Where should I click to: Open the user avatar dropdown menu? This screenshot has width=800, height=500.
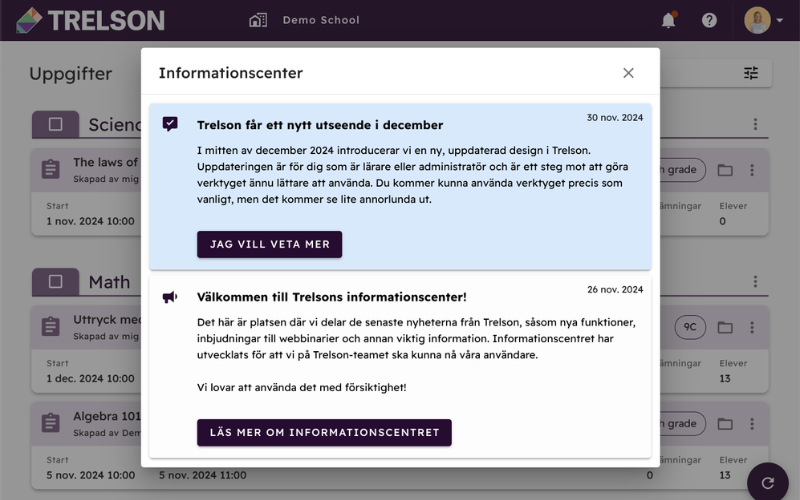tap(763, 20)
